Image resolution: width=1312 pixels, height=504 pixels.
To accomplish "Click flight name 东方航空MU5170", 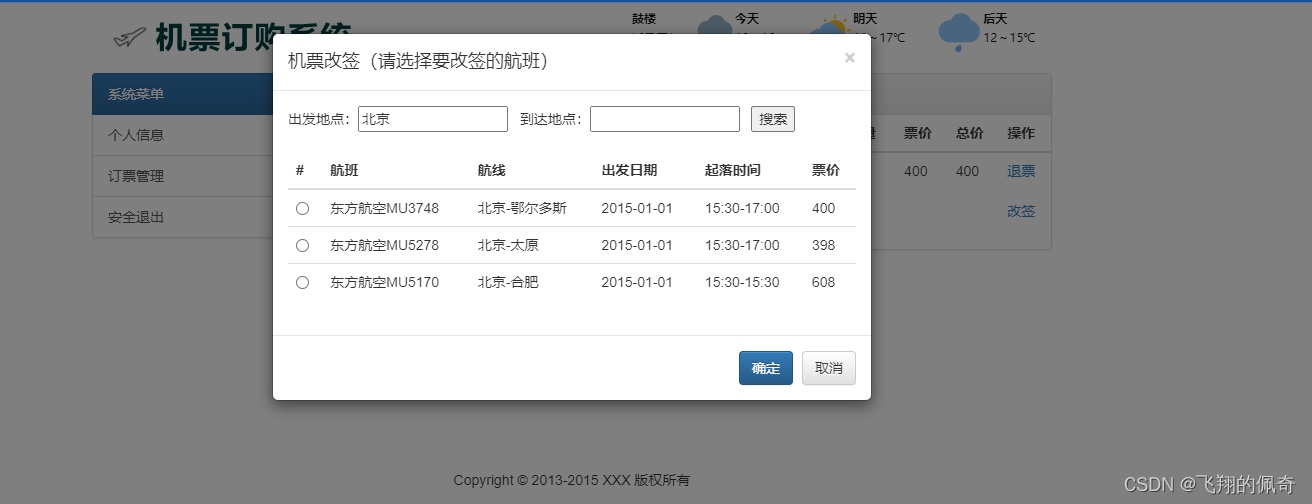I will click(x=384, y=282).
